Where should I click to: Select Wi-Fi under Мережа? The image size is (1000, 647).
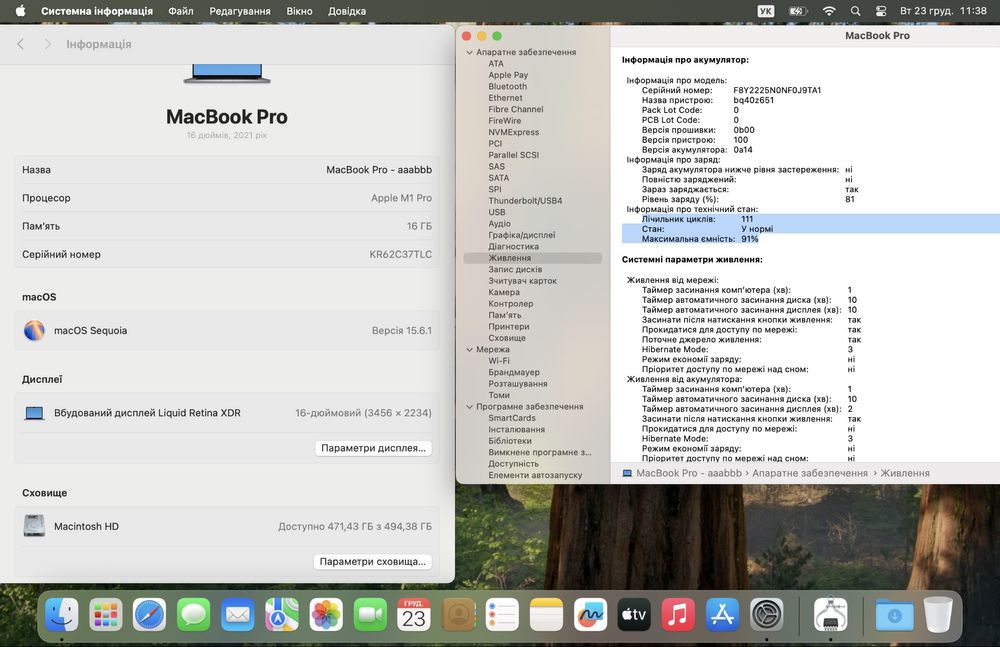pos(499,361)
